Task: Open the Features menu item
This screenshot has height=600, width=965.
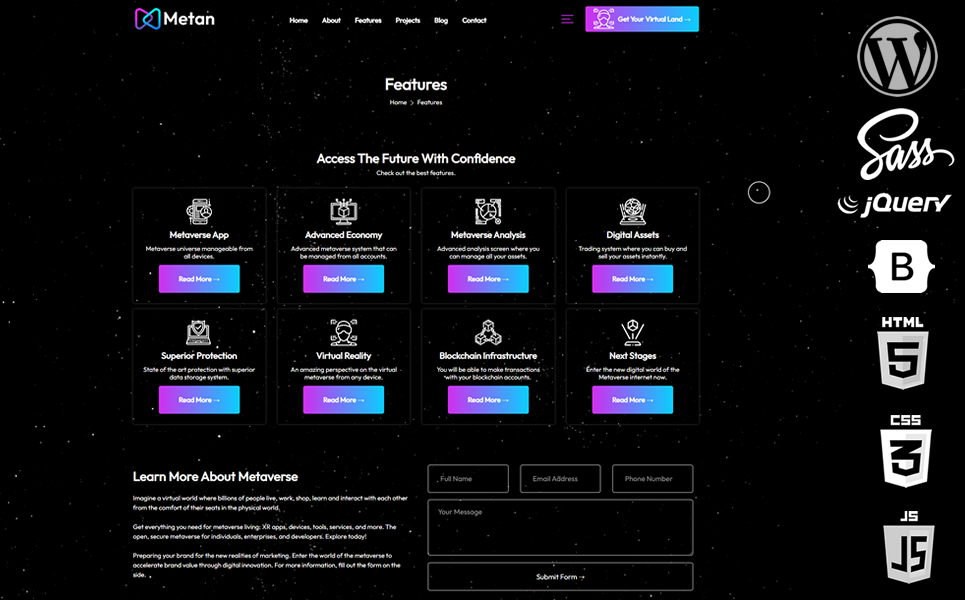Action: [368, 20]
